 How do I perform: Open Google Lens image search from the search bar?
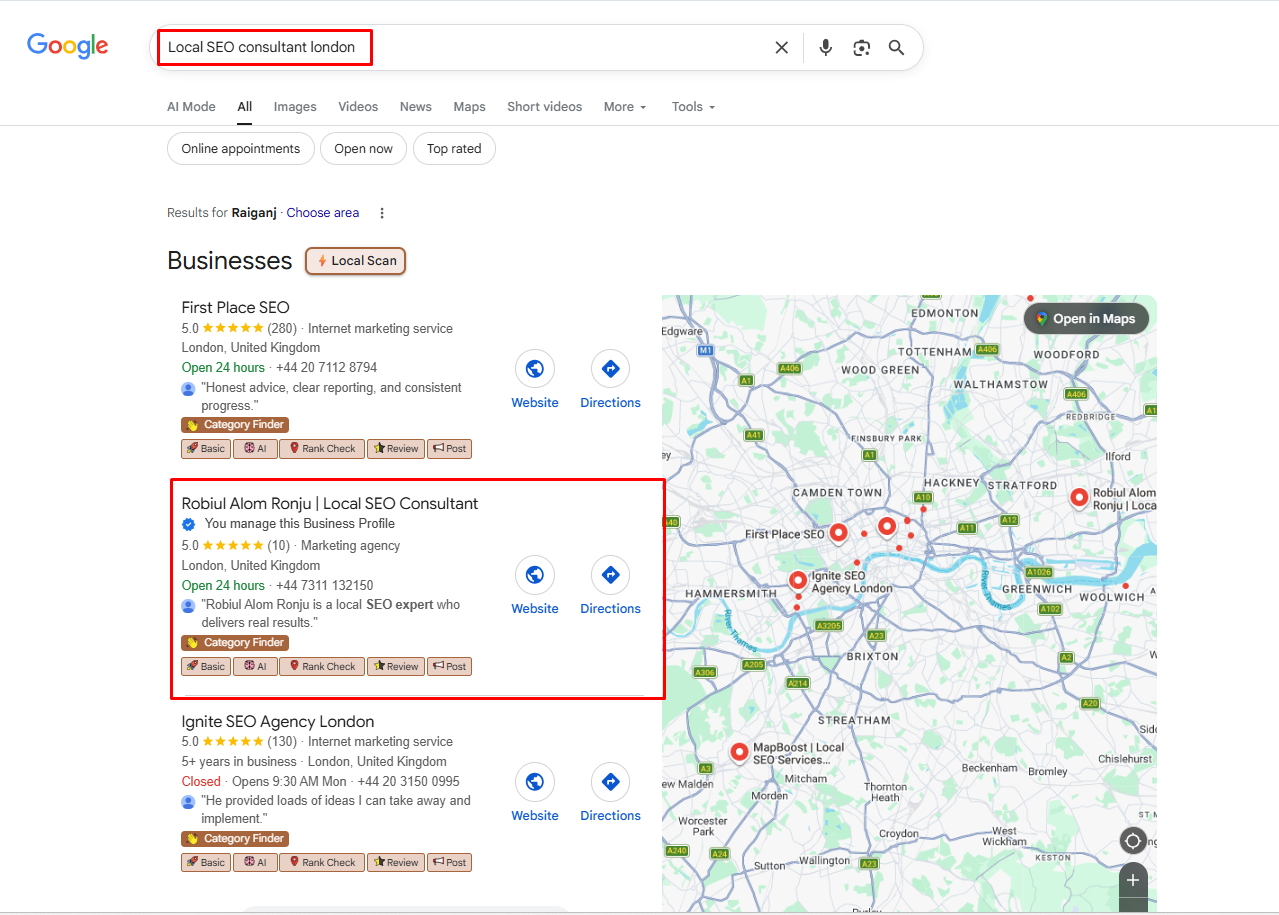pyautogui.click(x=861, y=46)
